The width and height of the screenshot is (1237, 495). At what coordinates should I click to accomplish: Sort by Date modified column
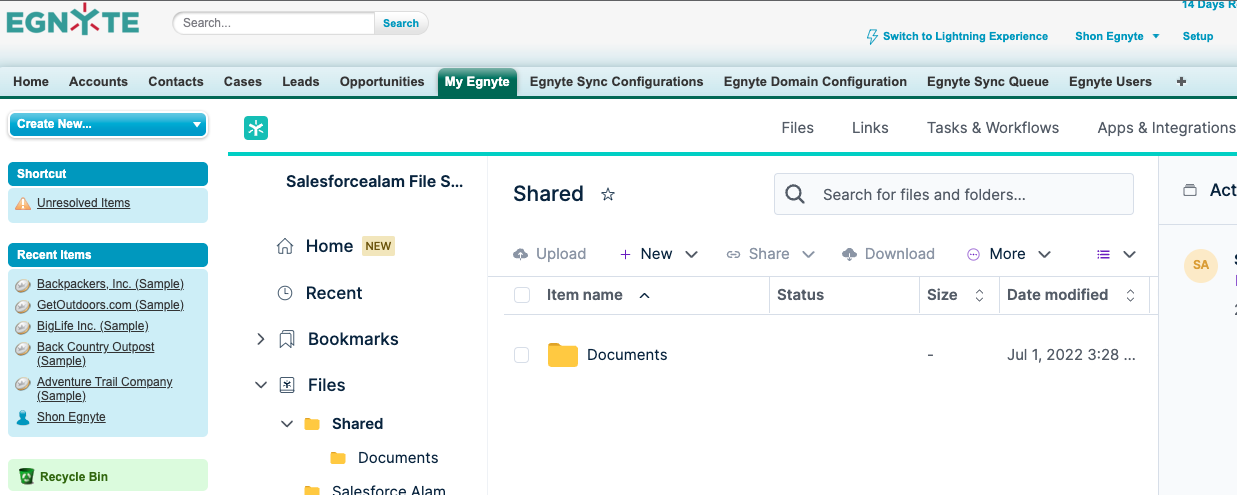pos(1057,295)
